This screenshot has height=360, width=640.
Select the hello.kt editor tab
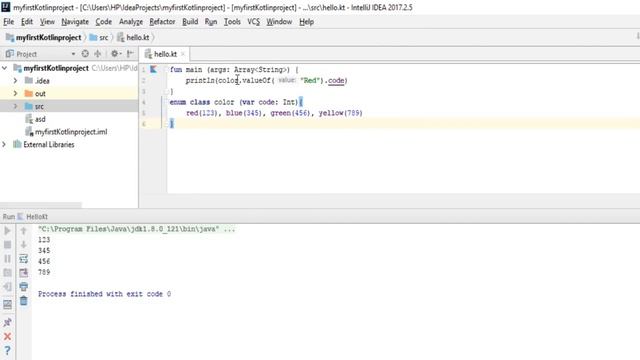pyautogui.click(x=165, y=54)
